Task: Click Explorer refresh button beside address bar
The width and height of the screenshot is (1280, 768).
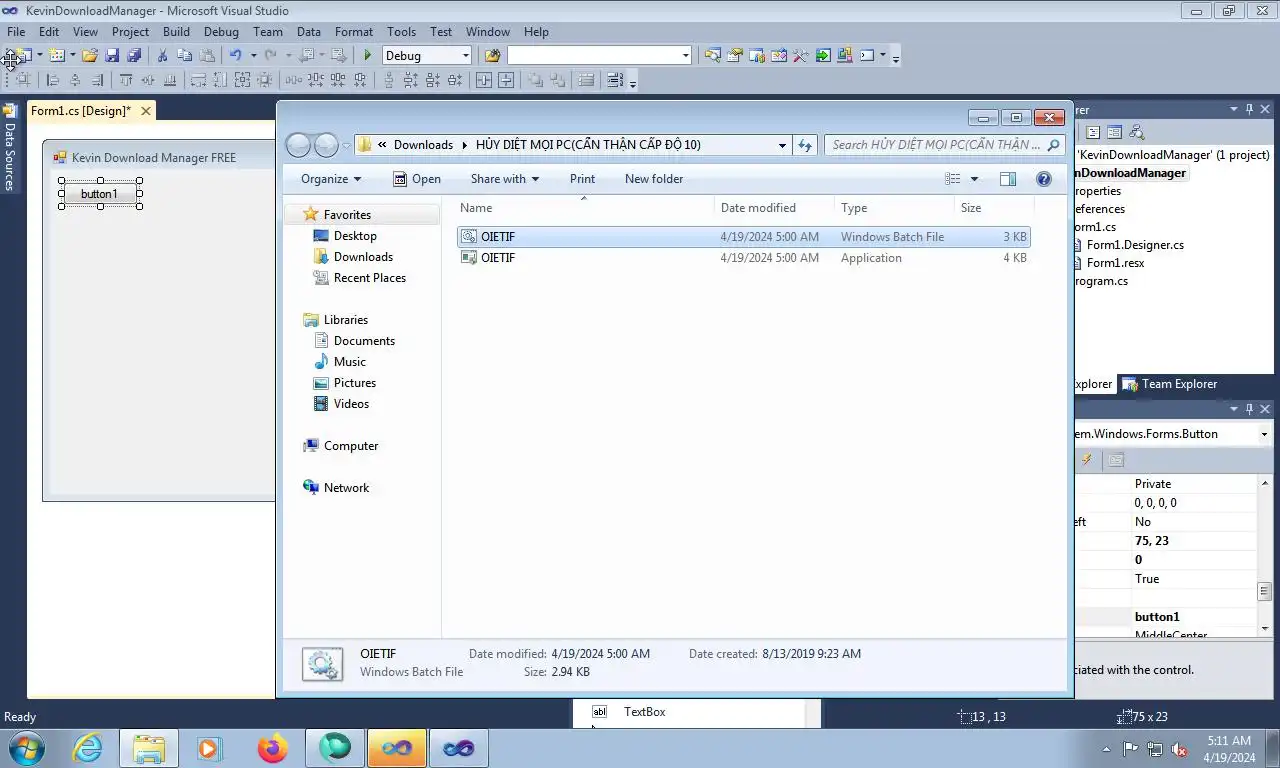Action: [x=805, y=146]
